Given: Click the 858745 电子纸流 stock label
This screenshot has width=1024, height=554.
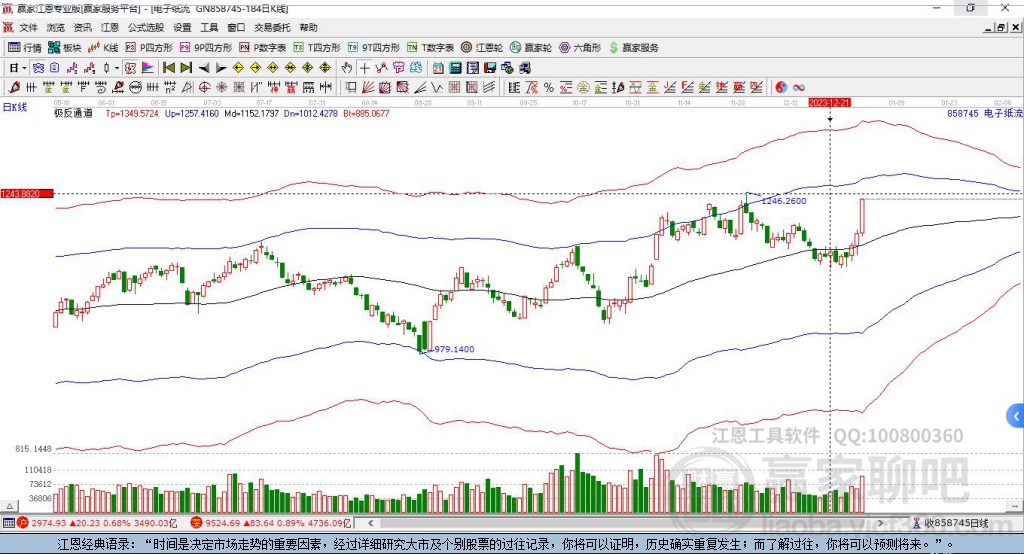Looking at the screenshot, I should [x=984, y=114].
